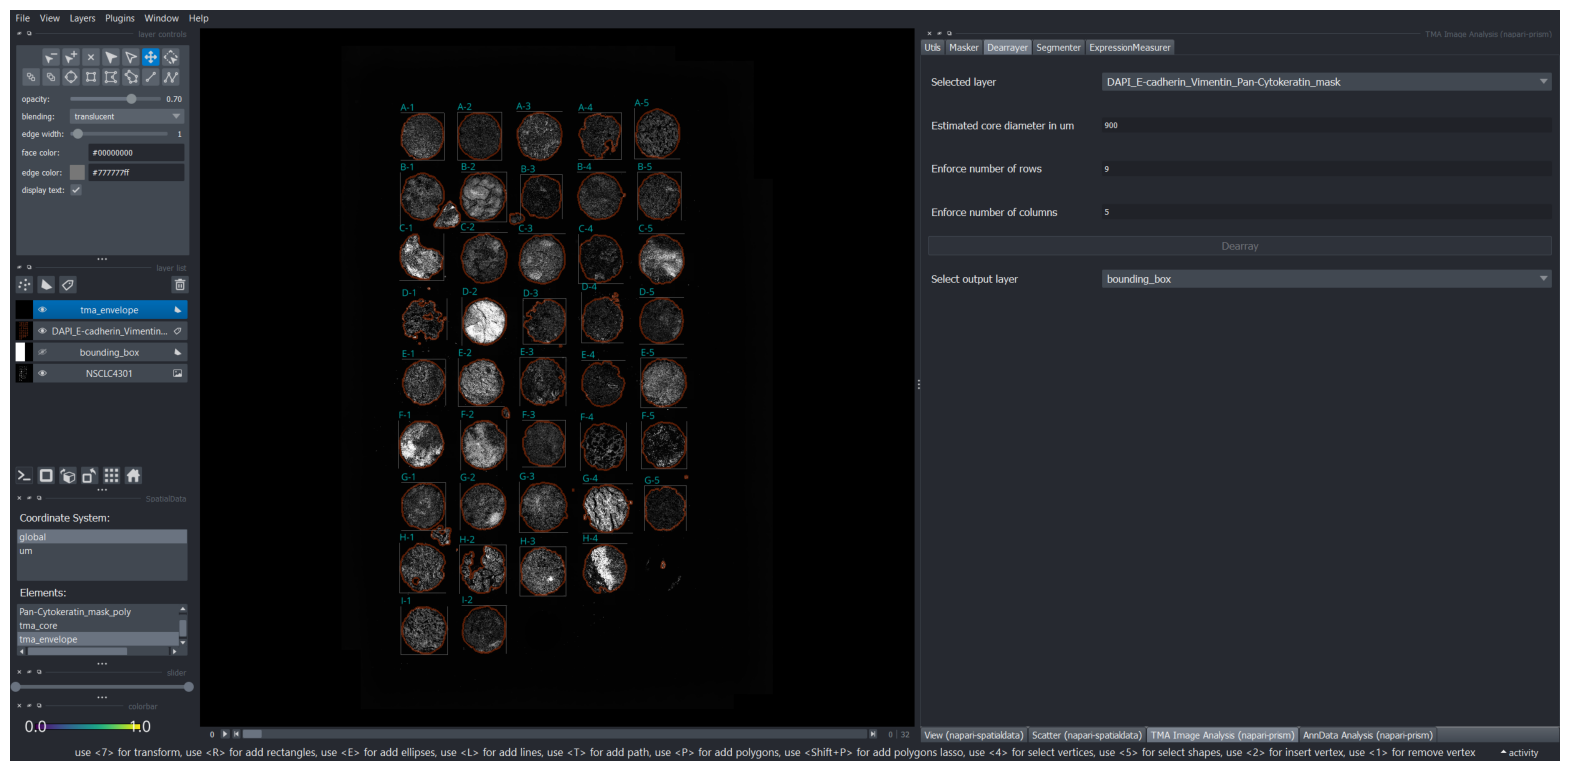The height and width of the screenshot is (771, 1570).
Task: Open the File menu
Action: (23, 18)
